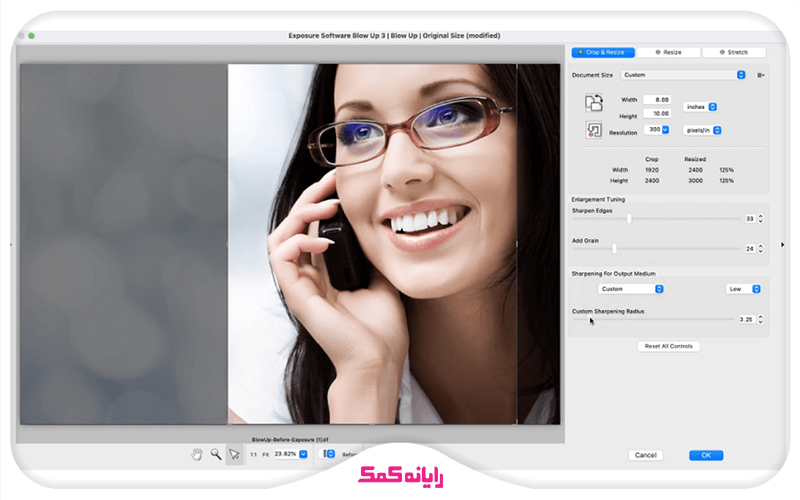Click the Height 10.00 input field
This screenshot has height=500, width=800.
point(657,113)
